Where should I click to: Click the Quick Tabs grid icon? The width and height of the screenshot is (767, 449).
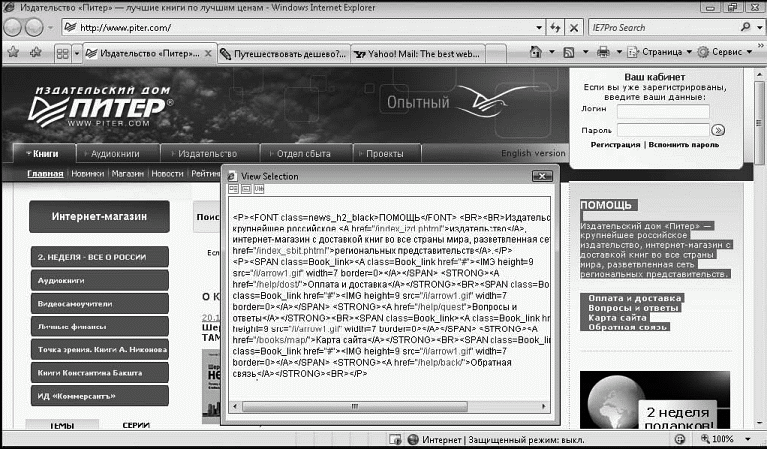coord(62,52)
